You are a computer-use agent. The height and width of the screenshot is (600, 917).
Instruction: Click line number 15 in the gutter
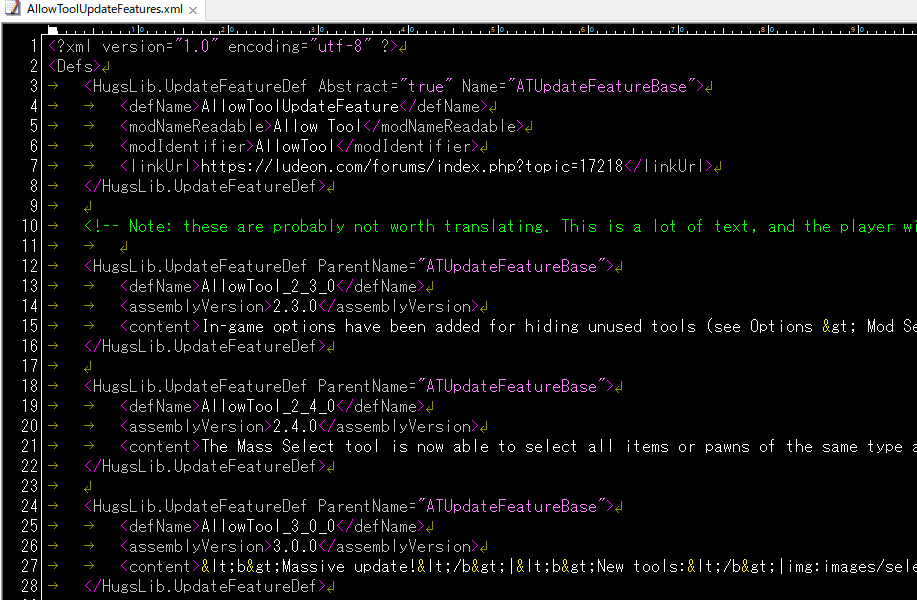[x=30, y=326]
